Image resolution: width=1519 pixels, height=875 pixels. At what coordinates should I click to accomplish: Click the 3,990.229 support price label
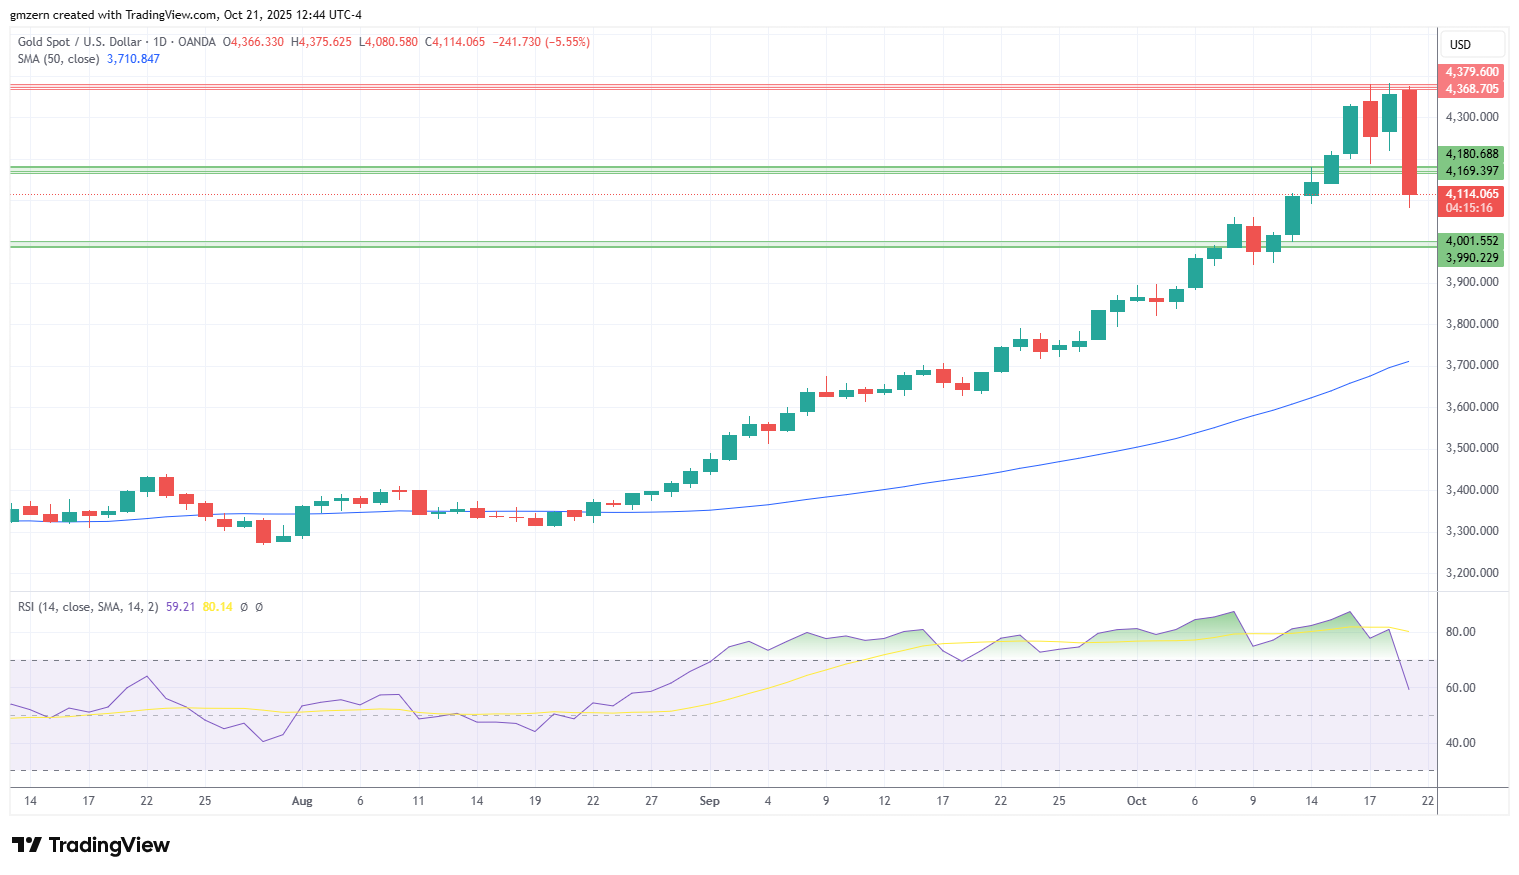(x=1472, y=258)
